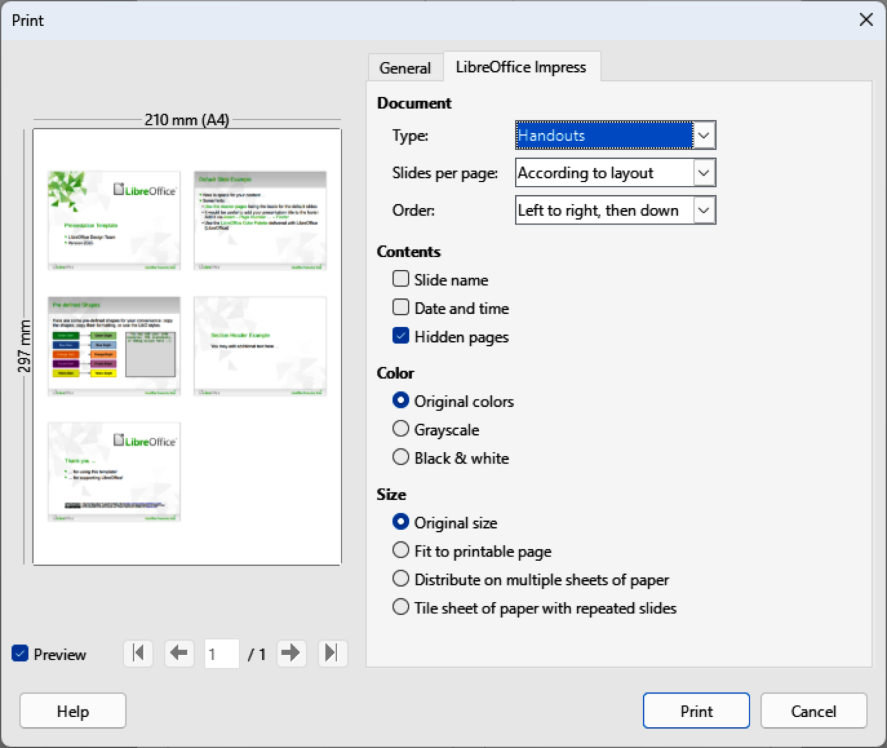Choose Fit to printable page

(x=401, y=551)
